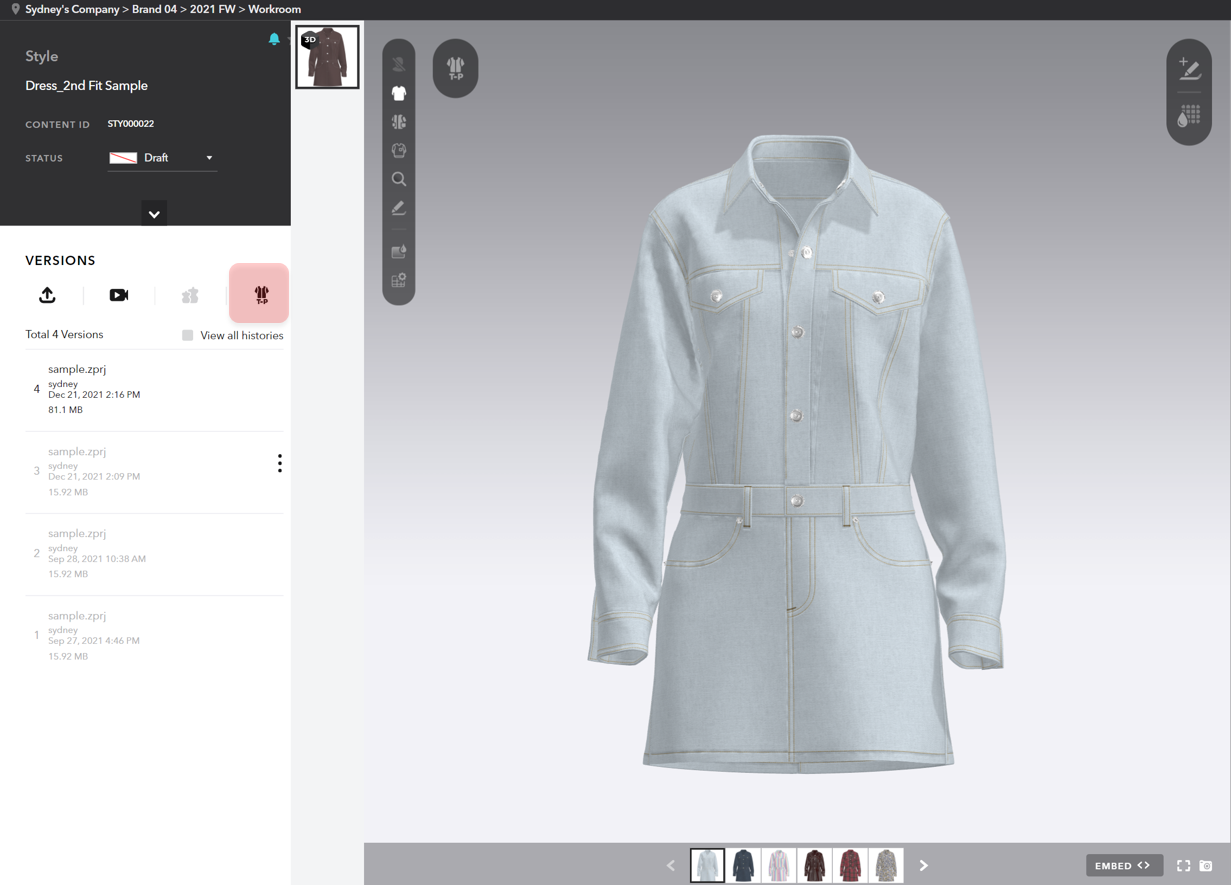The height and width of the screenshot is (885, 1231).
Task: Click the Total 4 Versions text
Action: tap(64, 335)
